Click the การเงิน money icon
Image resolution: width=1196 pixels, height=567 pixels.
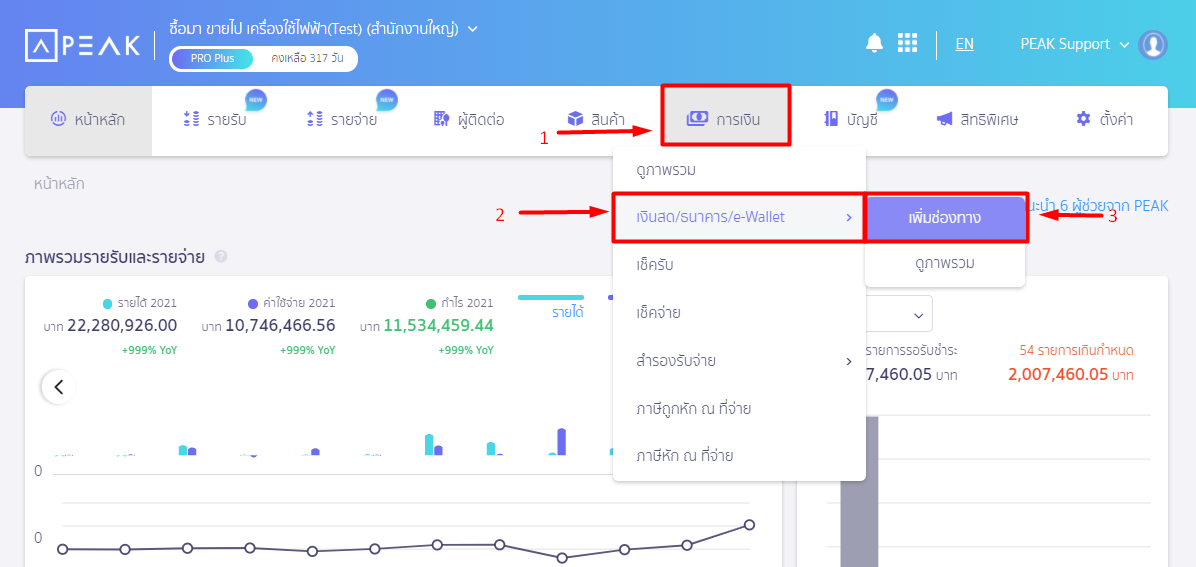[697, 119]
